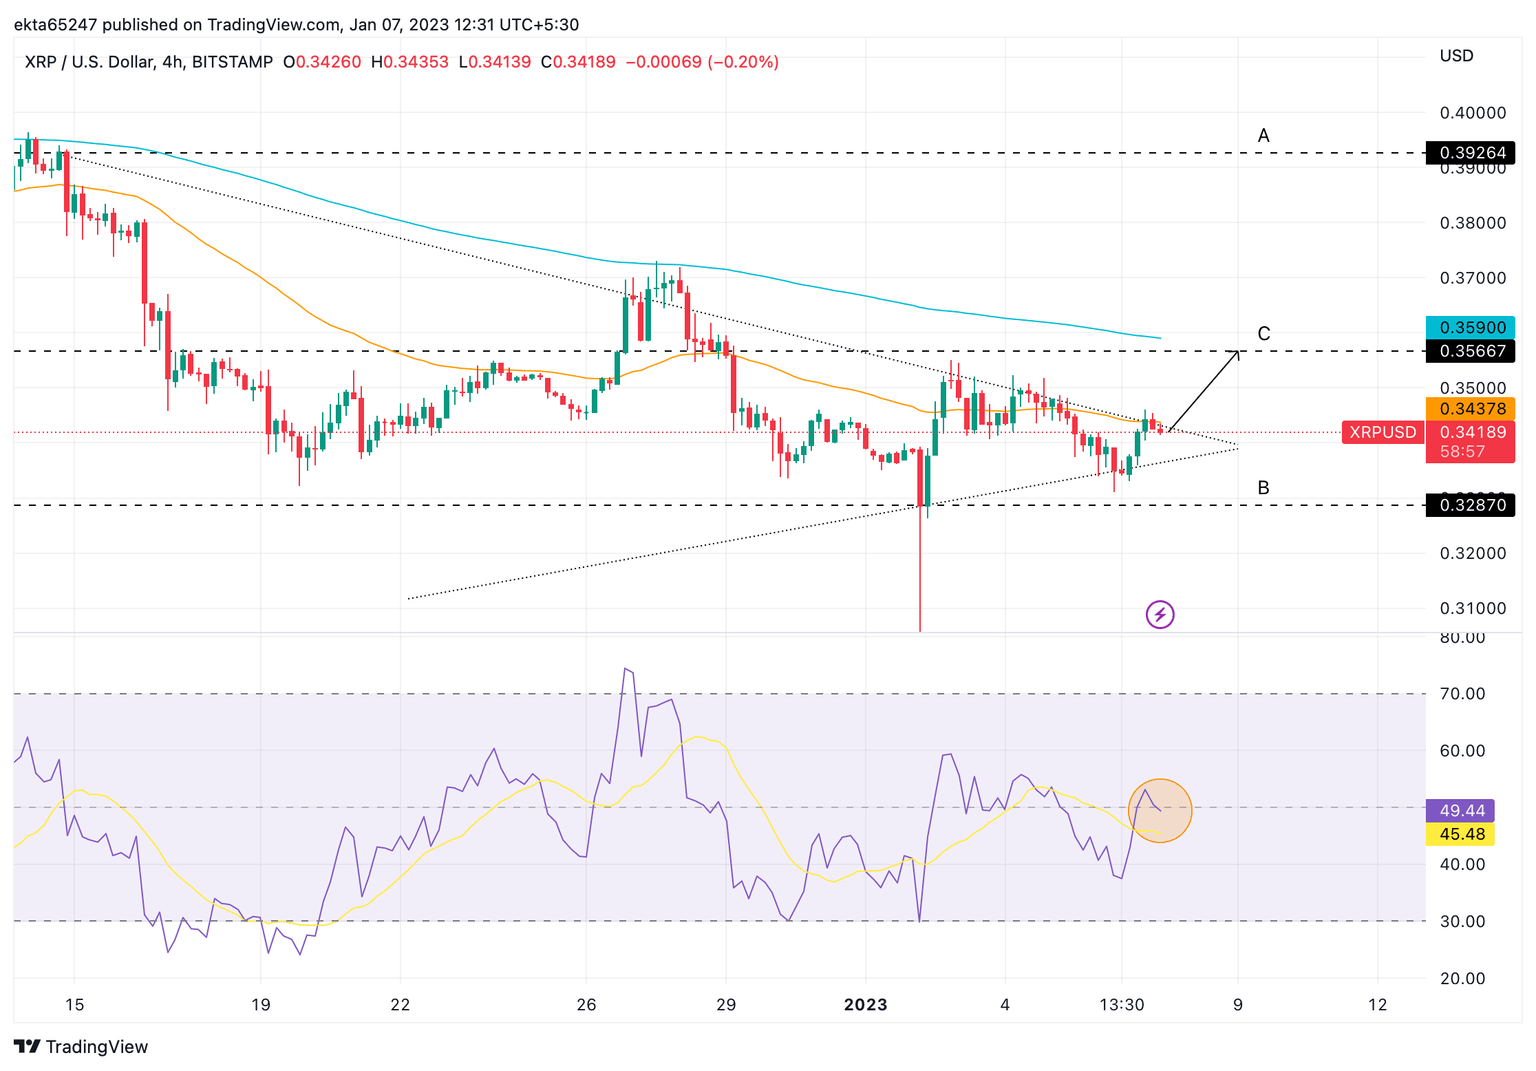
Task: Click the red XRPUSD price label
Action: coord(1382,432)
